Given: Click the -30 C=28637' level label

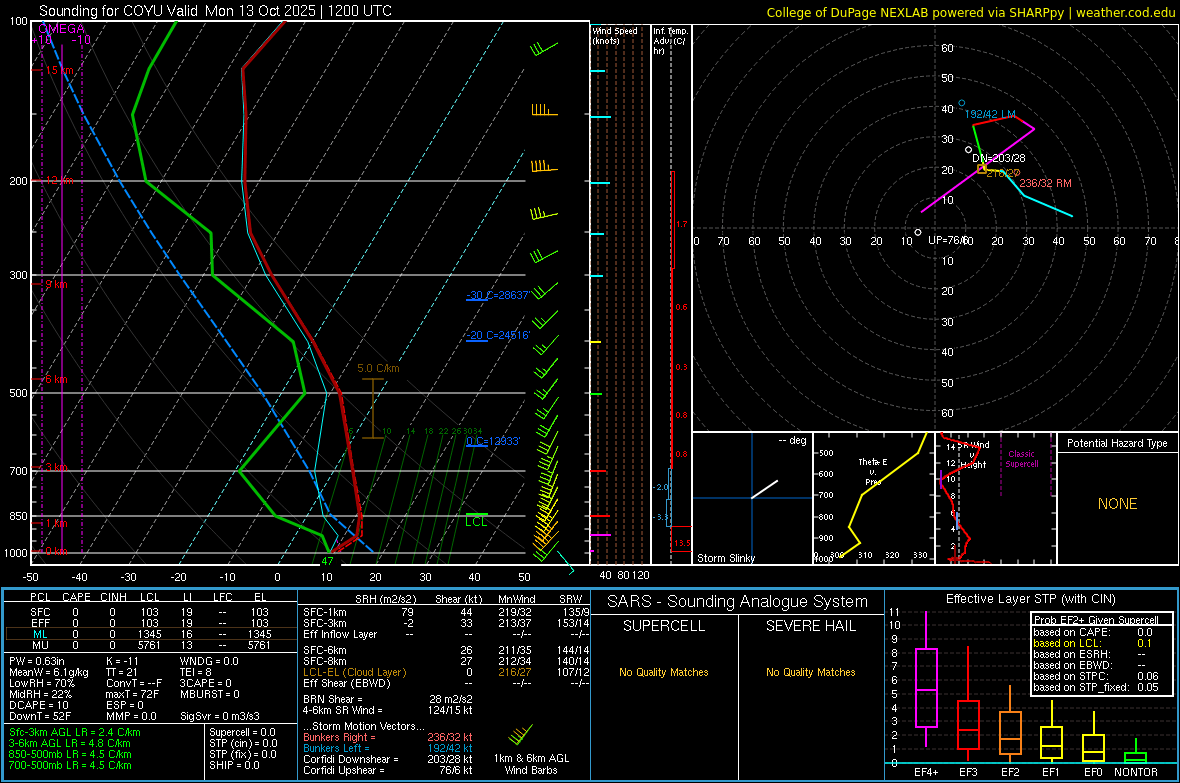Looking at the screenshot, I should [x=497, y=295].
